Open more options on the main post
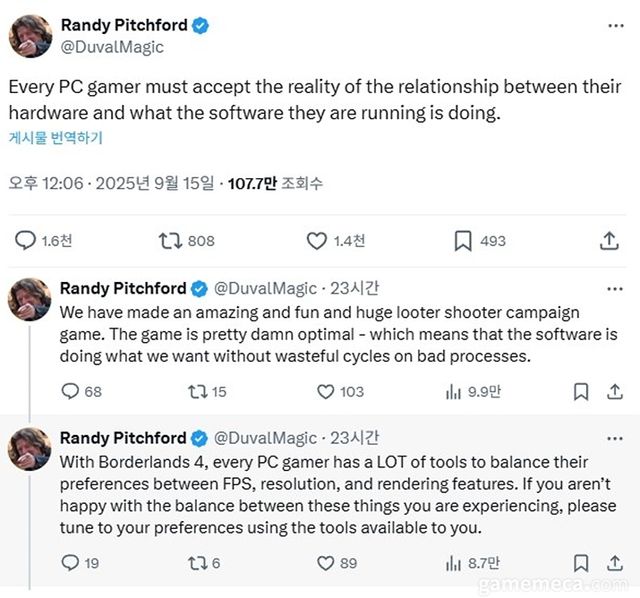This screenshot has height=598, width=640. click(x=616, y=24)
